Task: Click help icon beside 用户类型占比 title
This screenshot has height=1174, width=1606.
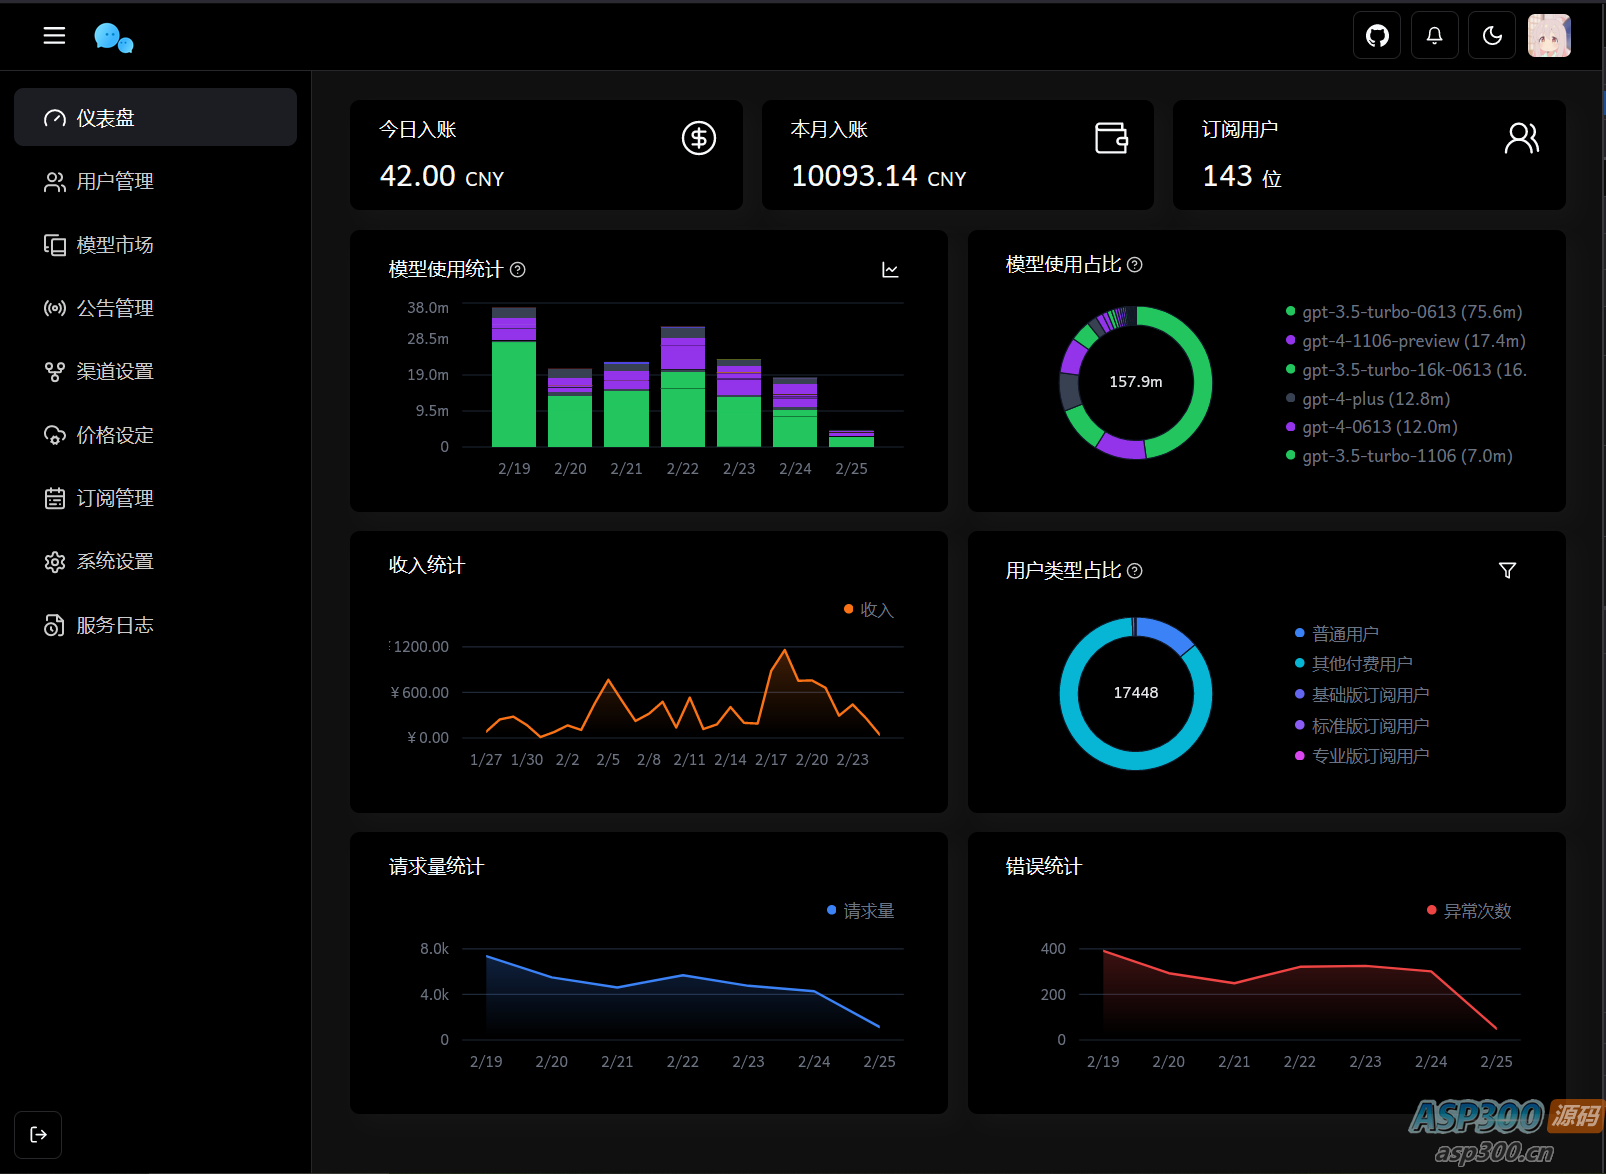Action: (1135, 571)
